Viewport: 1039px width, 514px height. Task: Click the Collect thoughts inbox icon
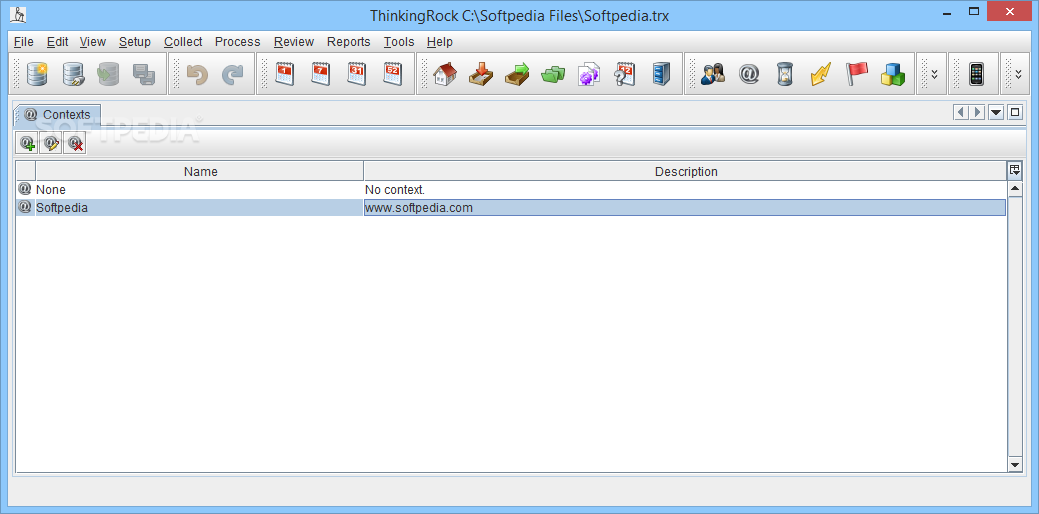[481, 74]
